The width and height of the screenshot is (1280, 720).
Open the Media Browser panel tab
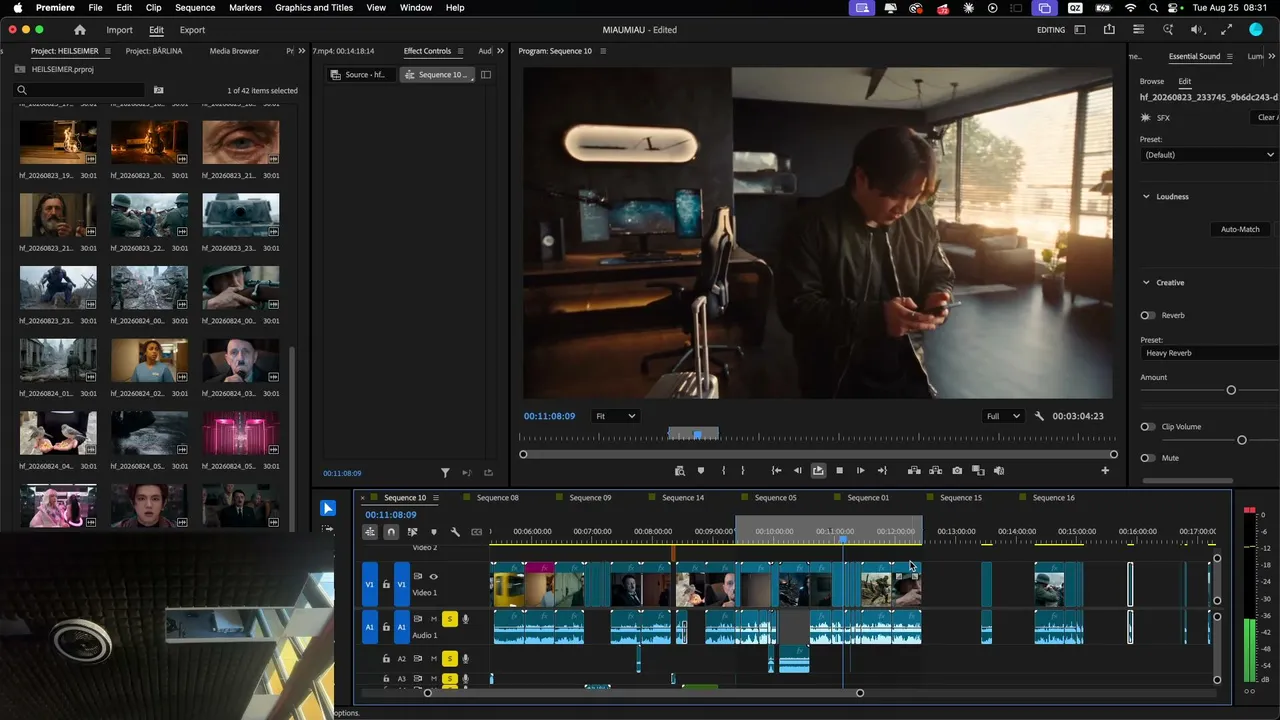point(234,51)
